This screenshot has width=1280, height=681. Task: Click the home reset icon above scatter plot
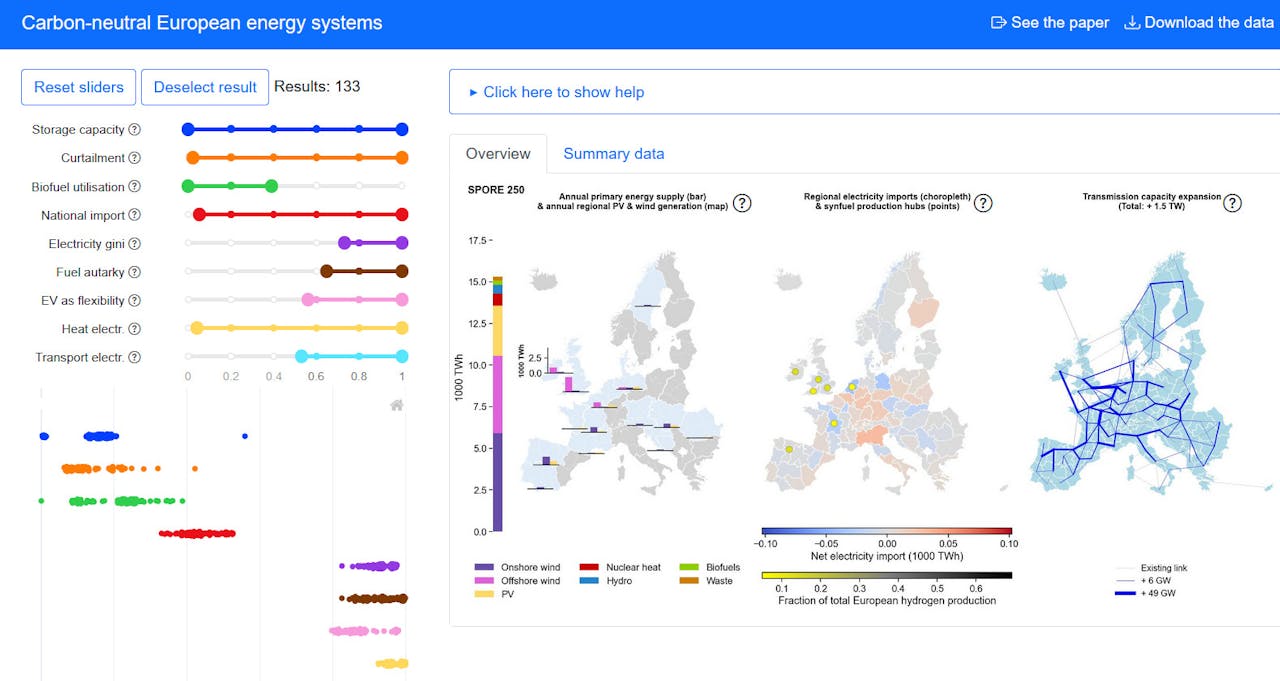397,405
